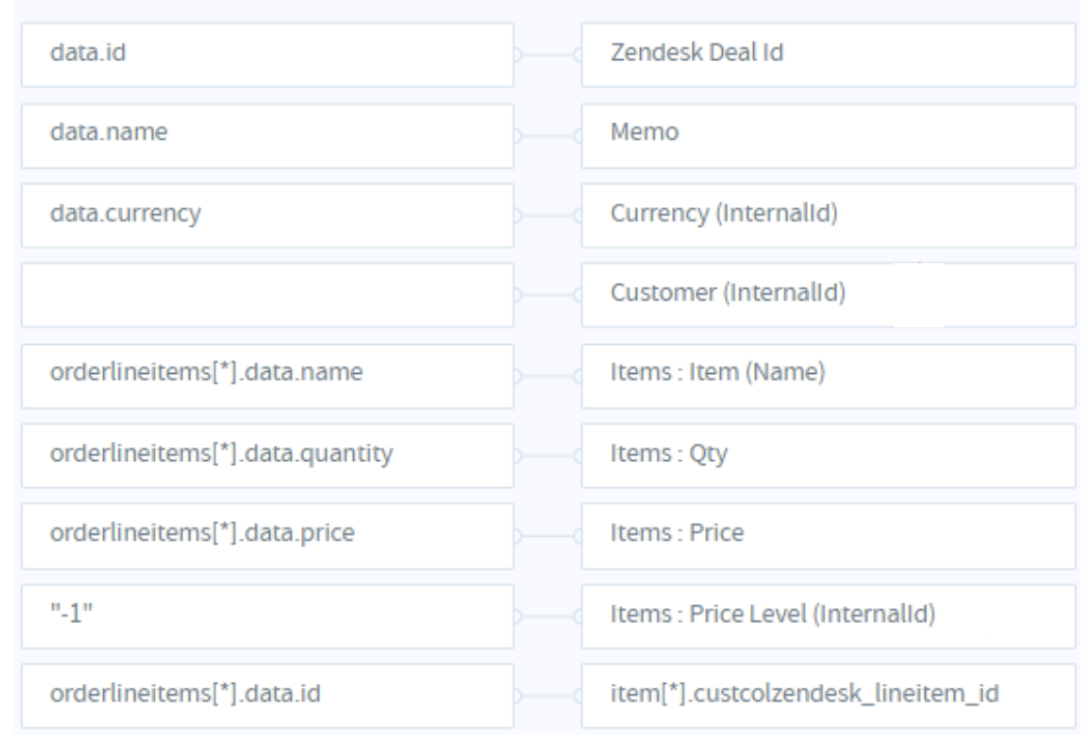Select the data.name source field
The width and height of the screenshot is (1088, 746).
(267, 136)
